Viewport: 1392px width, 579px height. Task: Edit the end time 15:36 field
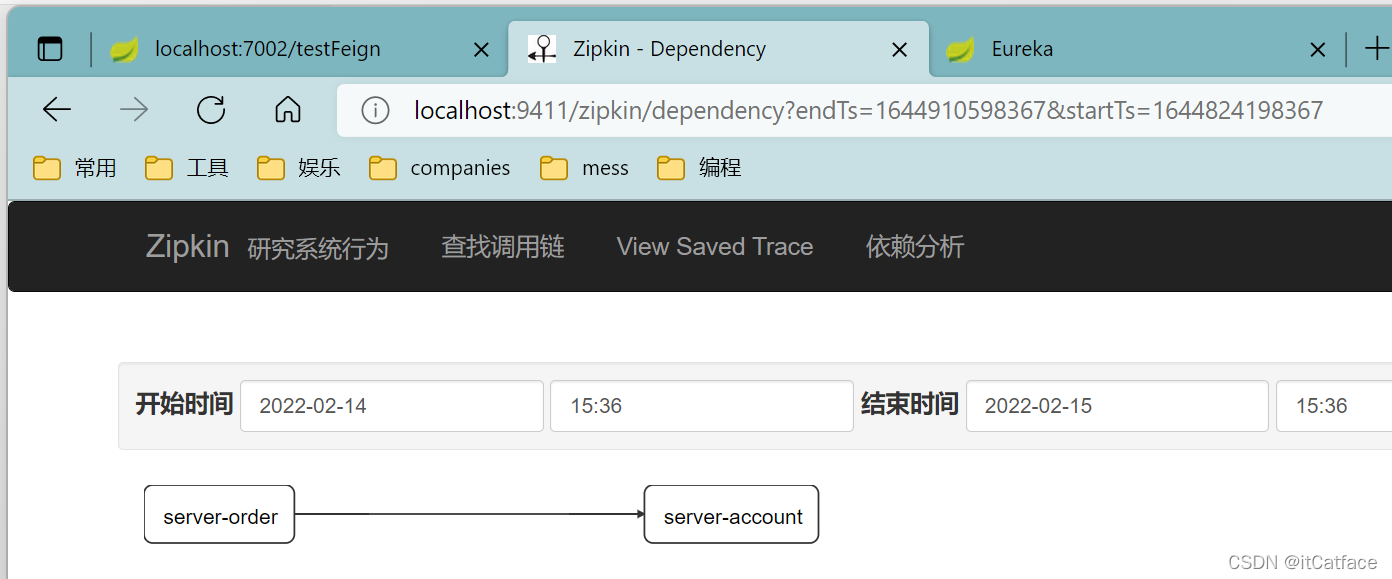[1334, 406]
